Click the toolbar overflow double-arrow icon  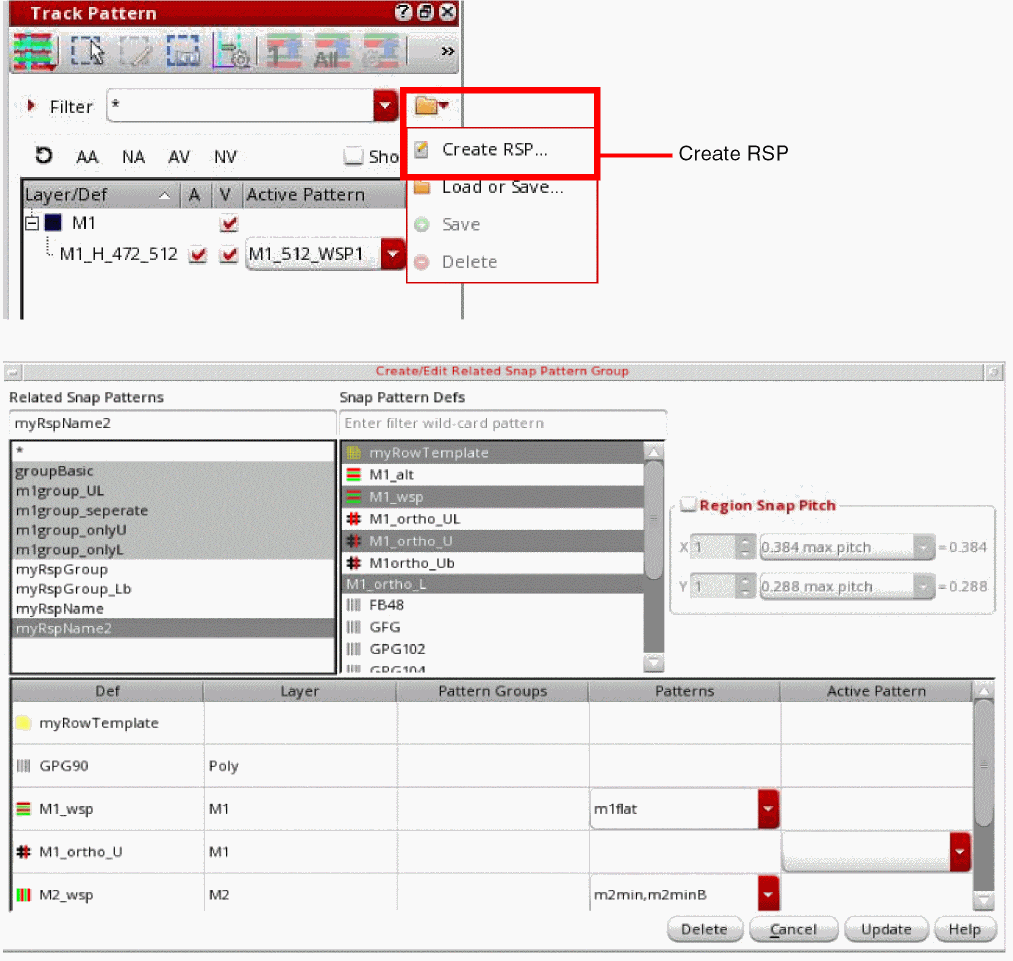click(447, 51)
